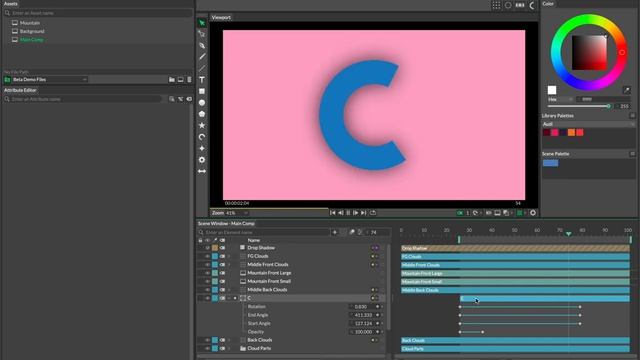Screen dimensions: 640x360
Task: Select the double-arrow tool in toolbar
Action: point(202,171)
